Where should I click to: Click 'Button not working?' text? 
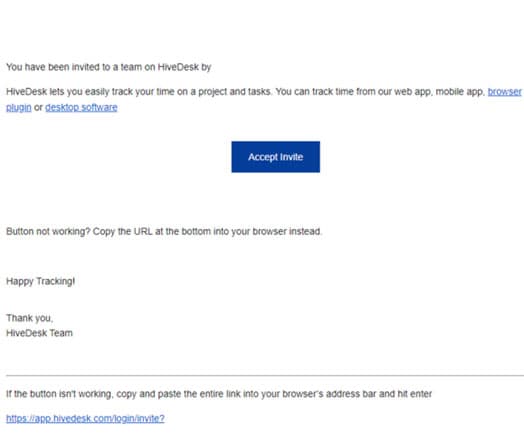[48, 232]
